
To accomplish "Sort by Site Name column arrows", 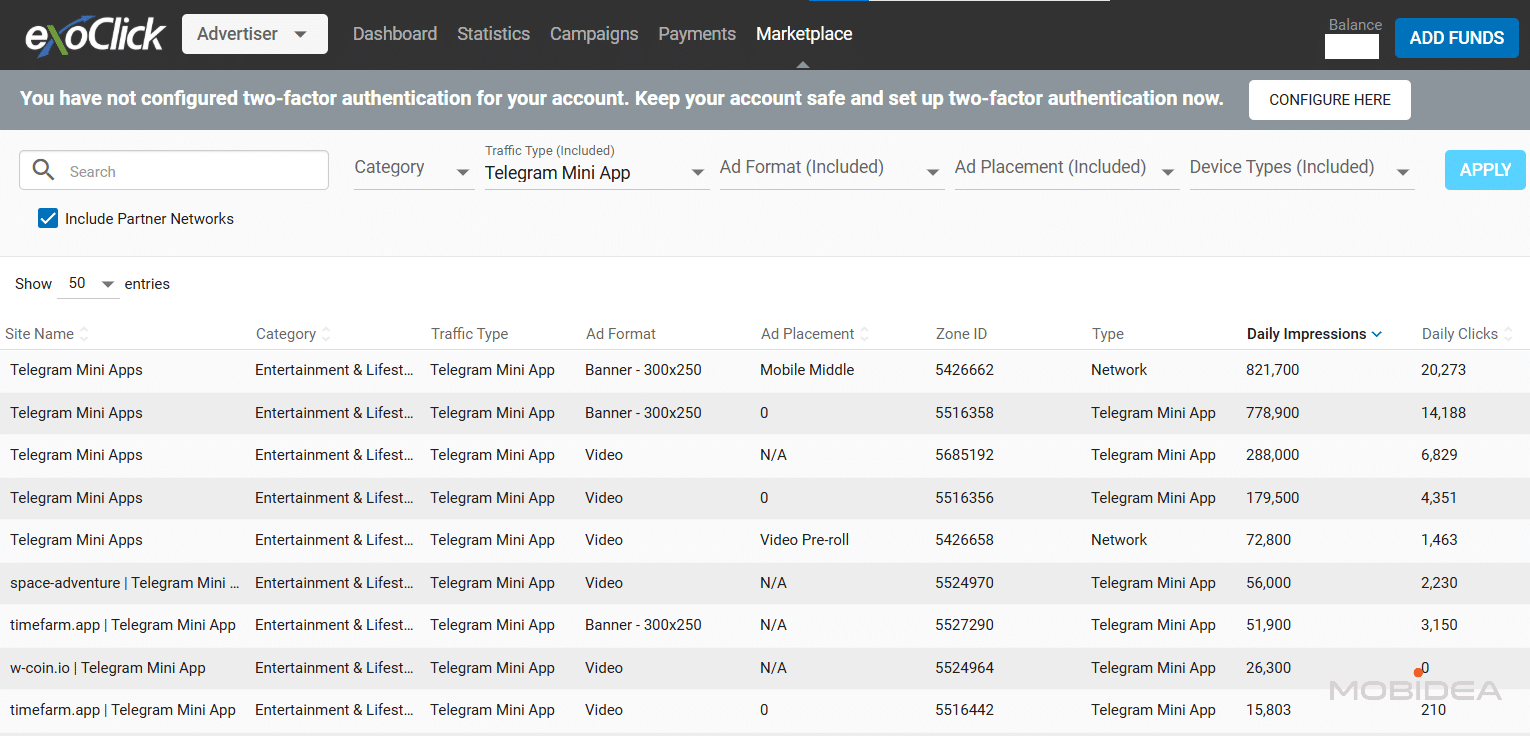I will click(84, 334).
